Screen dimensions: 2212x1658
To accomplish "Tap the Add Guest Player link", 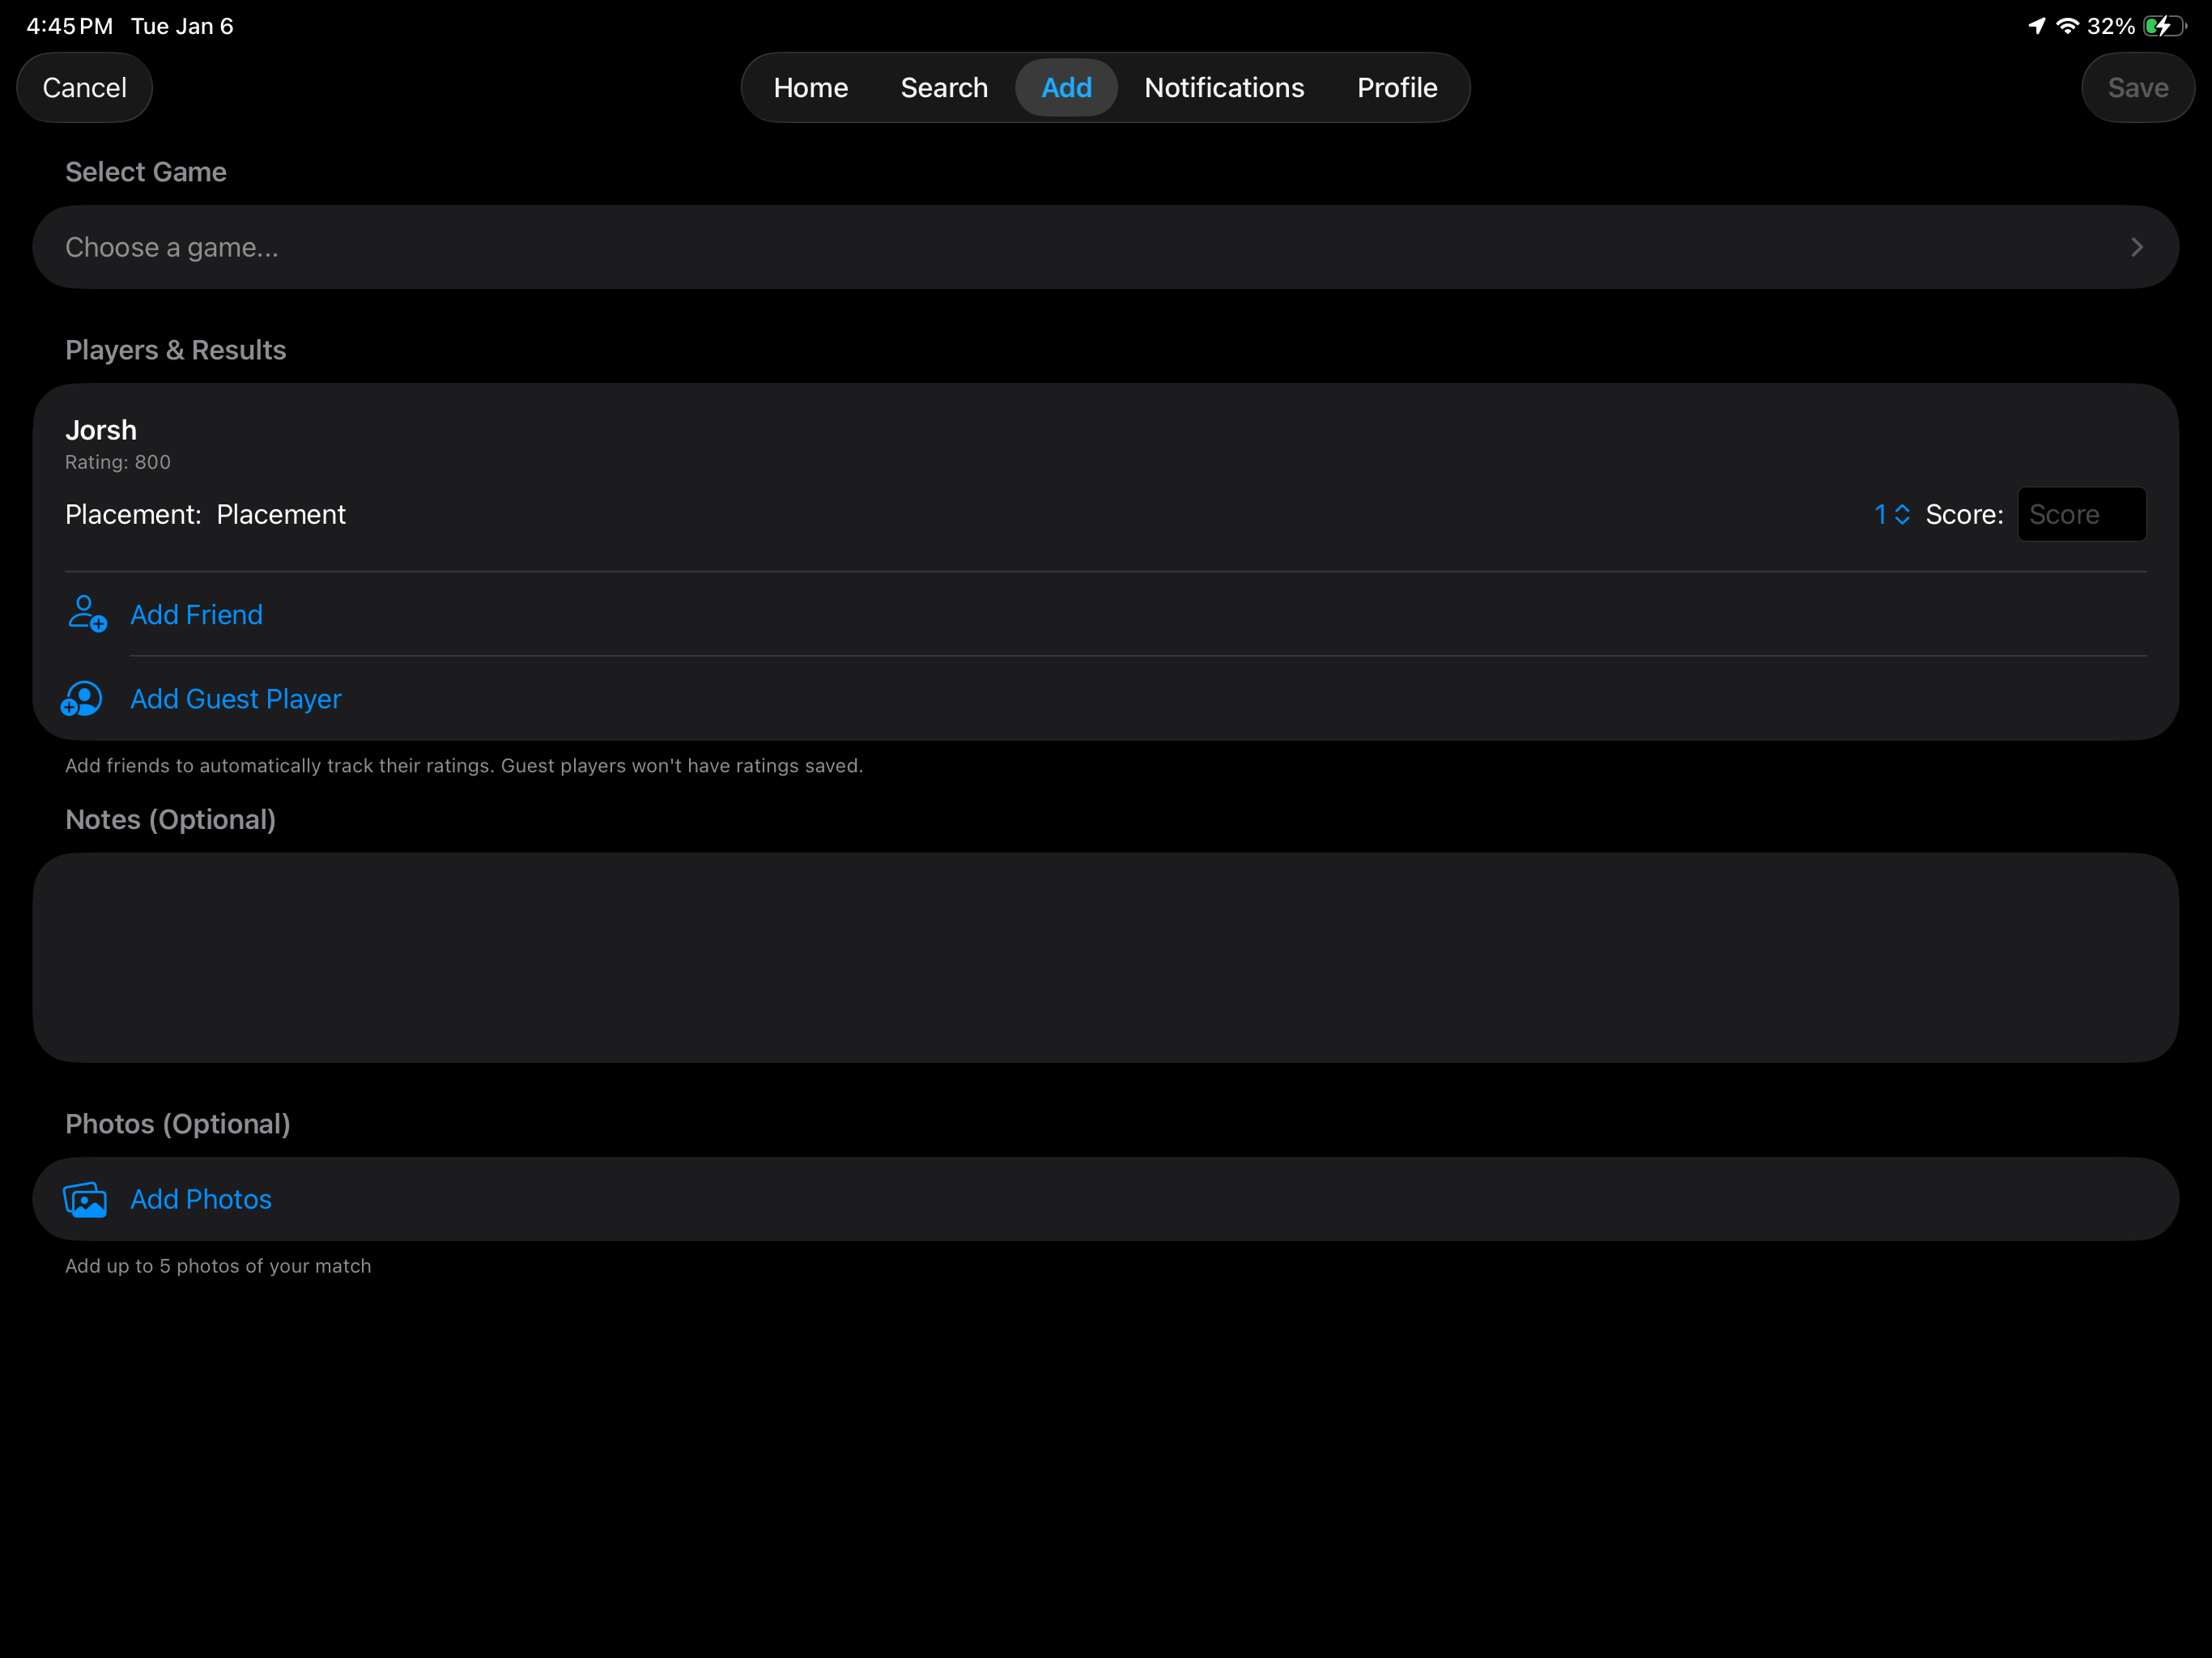I will point(236,699).
